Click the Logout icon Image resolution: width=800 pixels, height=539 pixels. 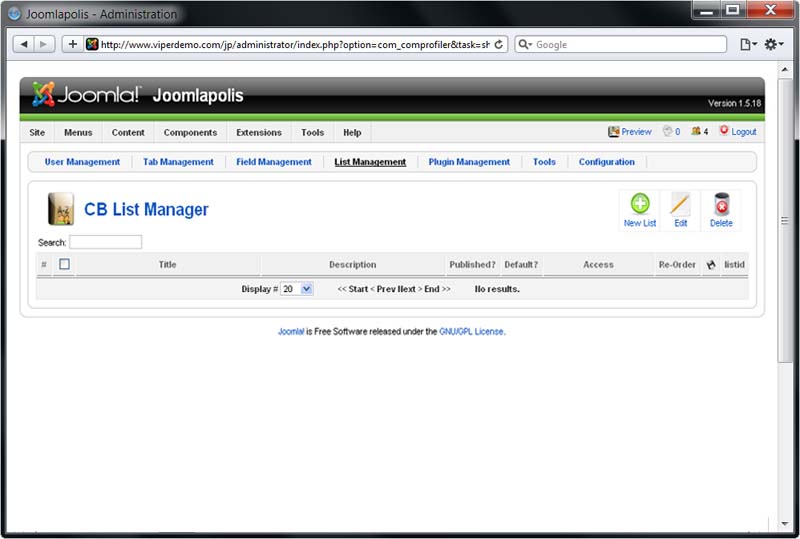tap(723, 131)
